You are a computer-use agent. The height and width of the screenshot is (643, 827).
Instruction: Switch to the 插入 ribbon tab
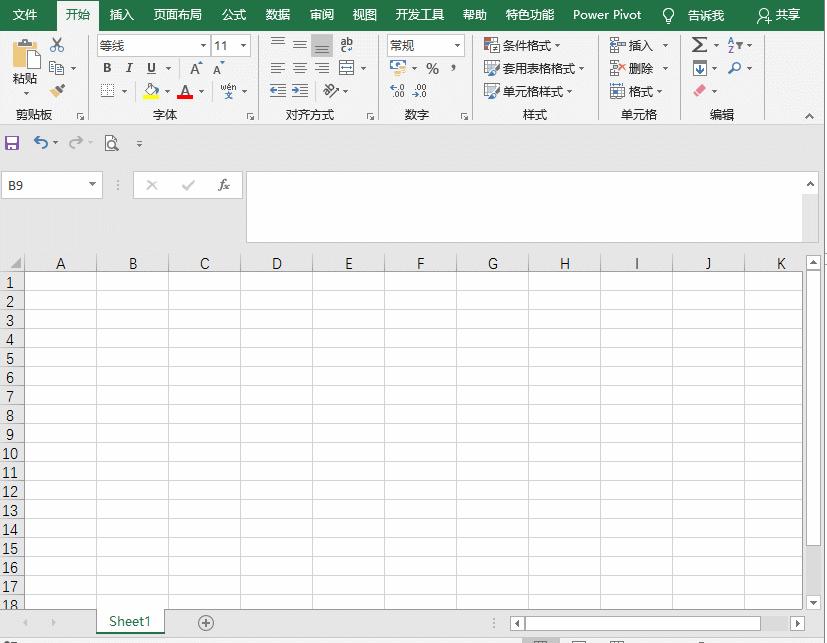coord(121,15)
